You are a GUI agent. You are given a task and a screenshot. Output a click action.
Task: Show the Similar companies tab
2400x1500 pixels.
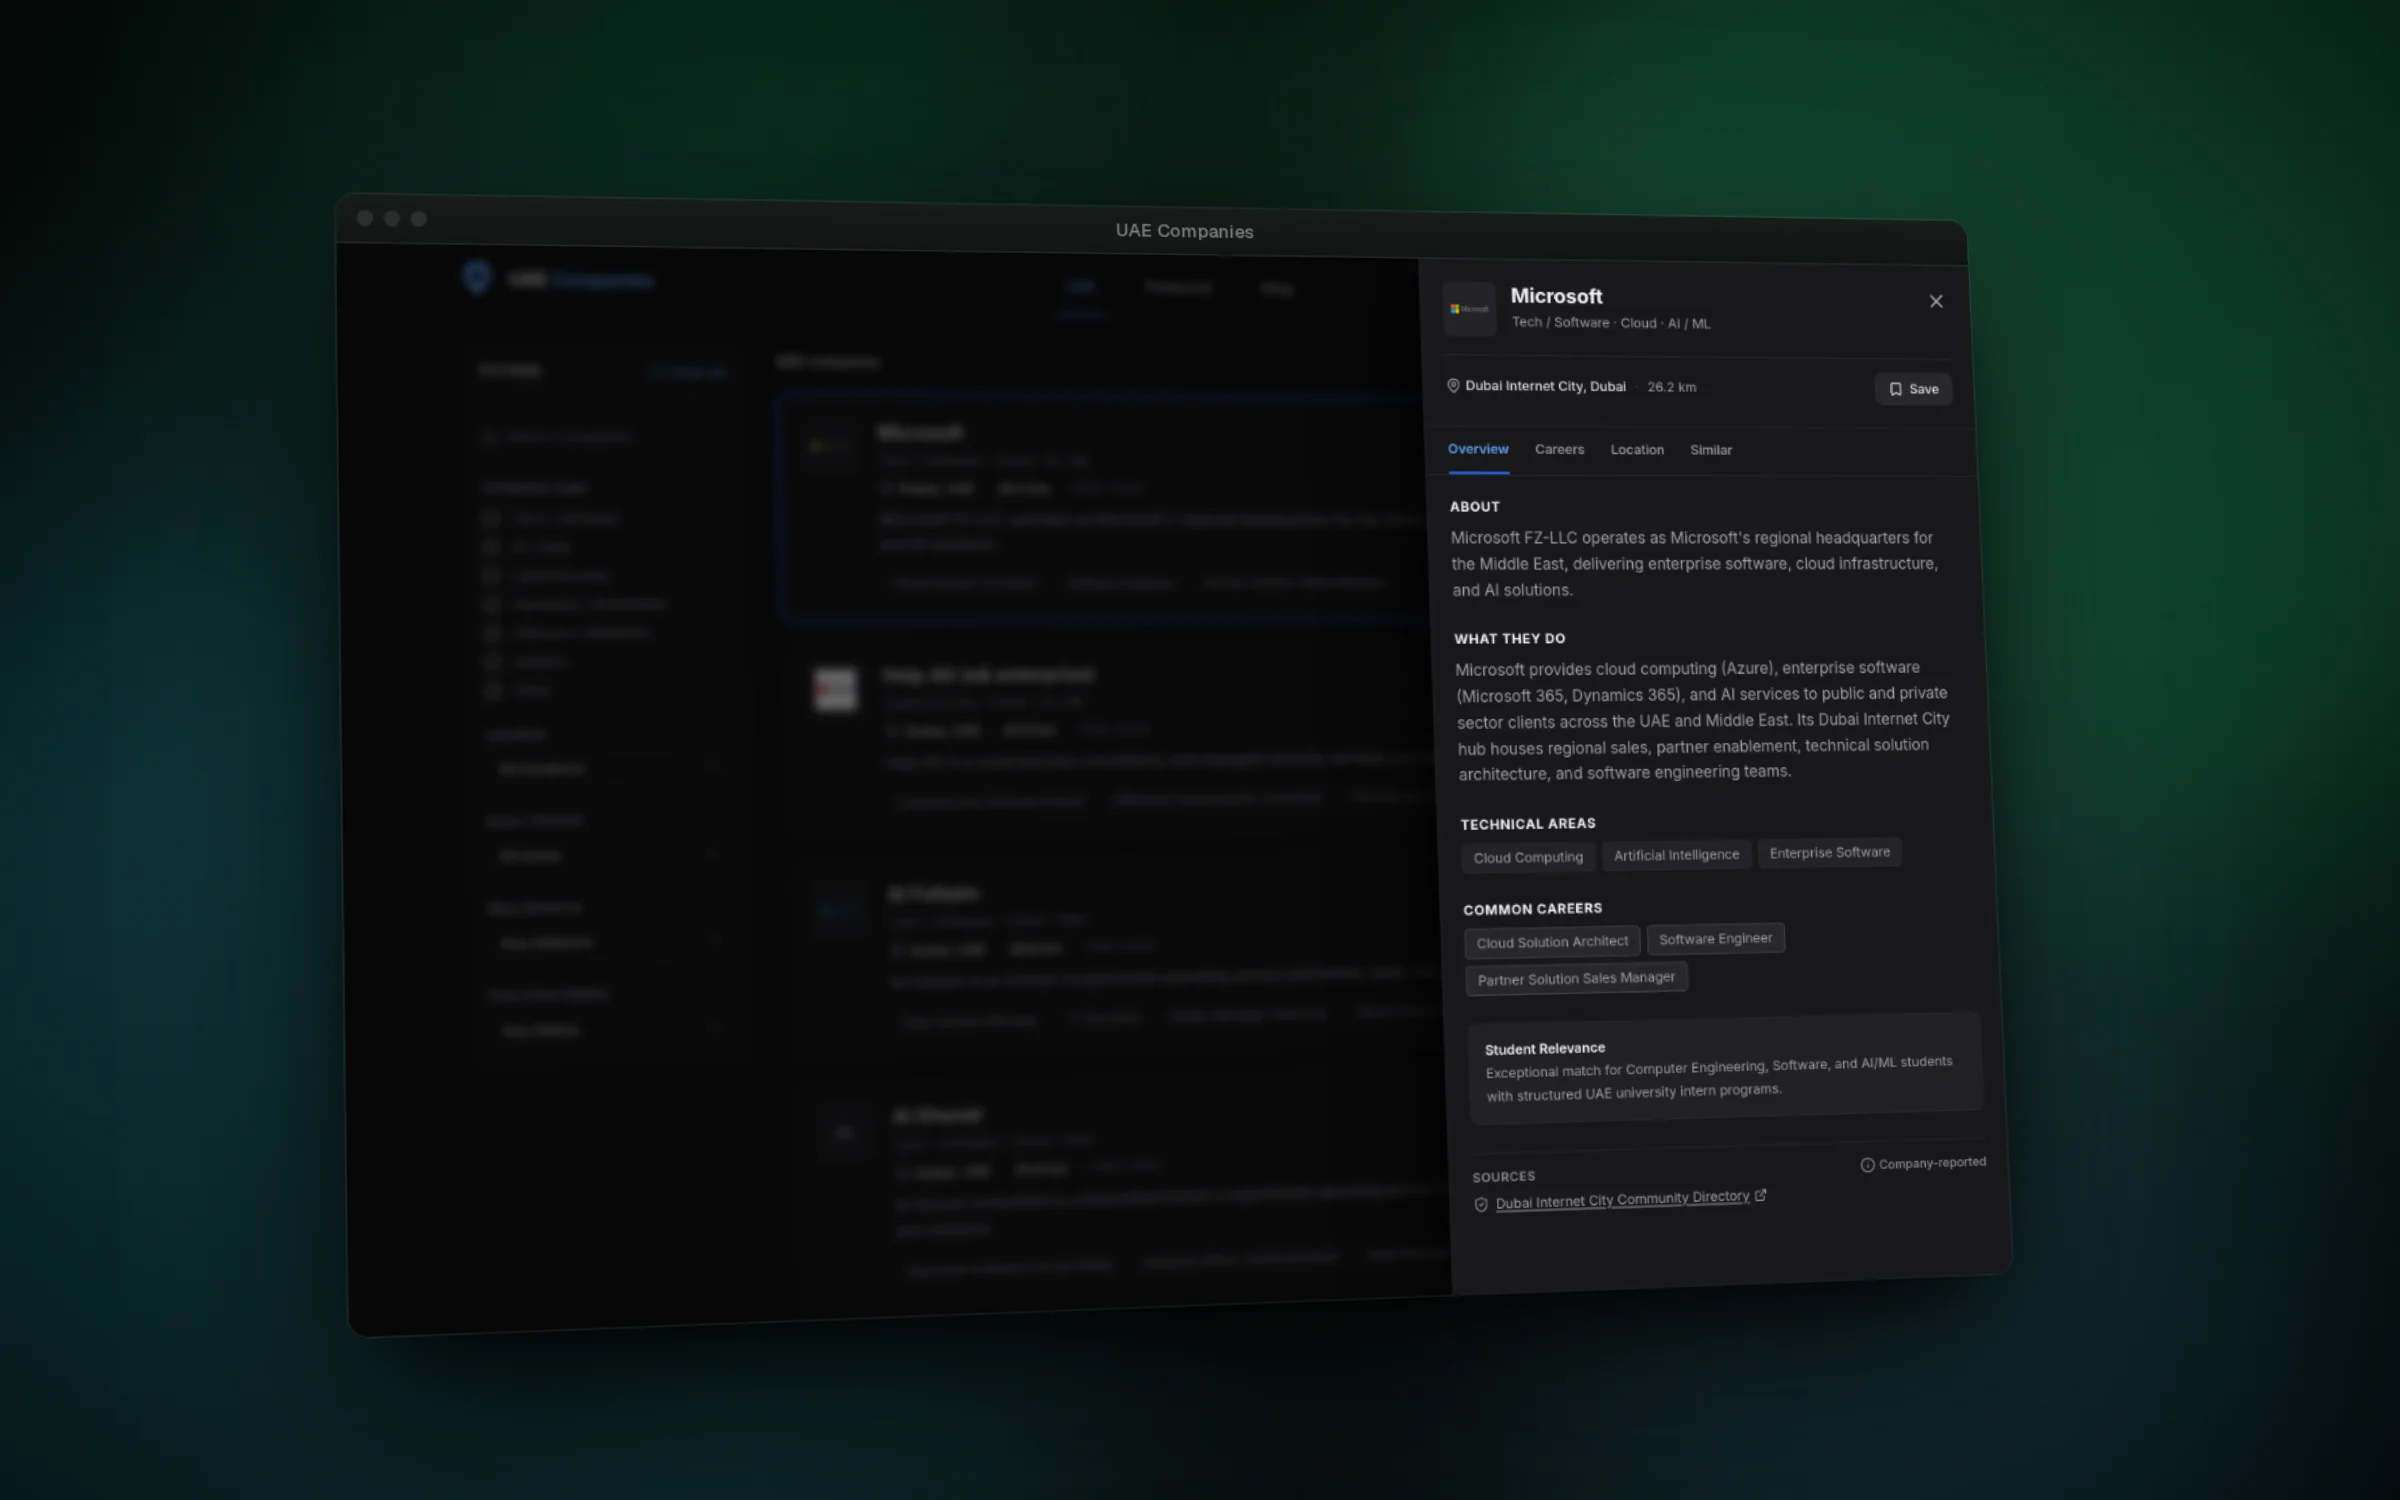[x=1711, y=450]
